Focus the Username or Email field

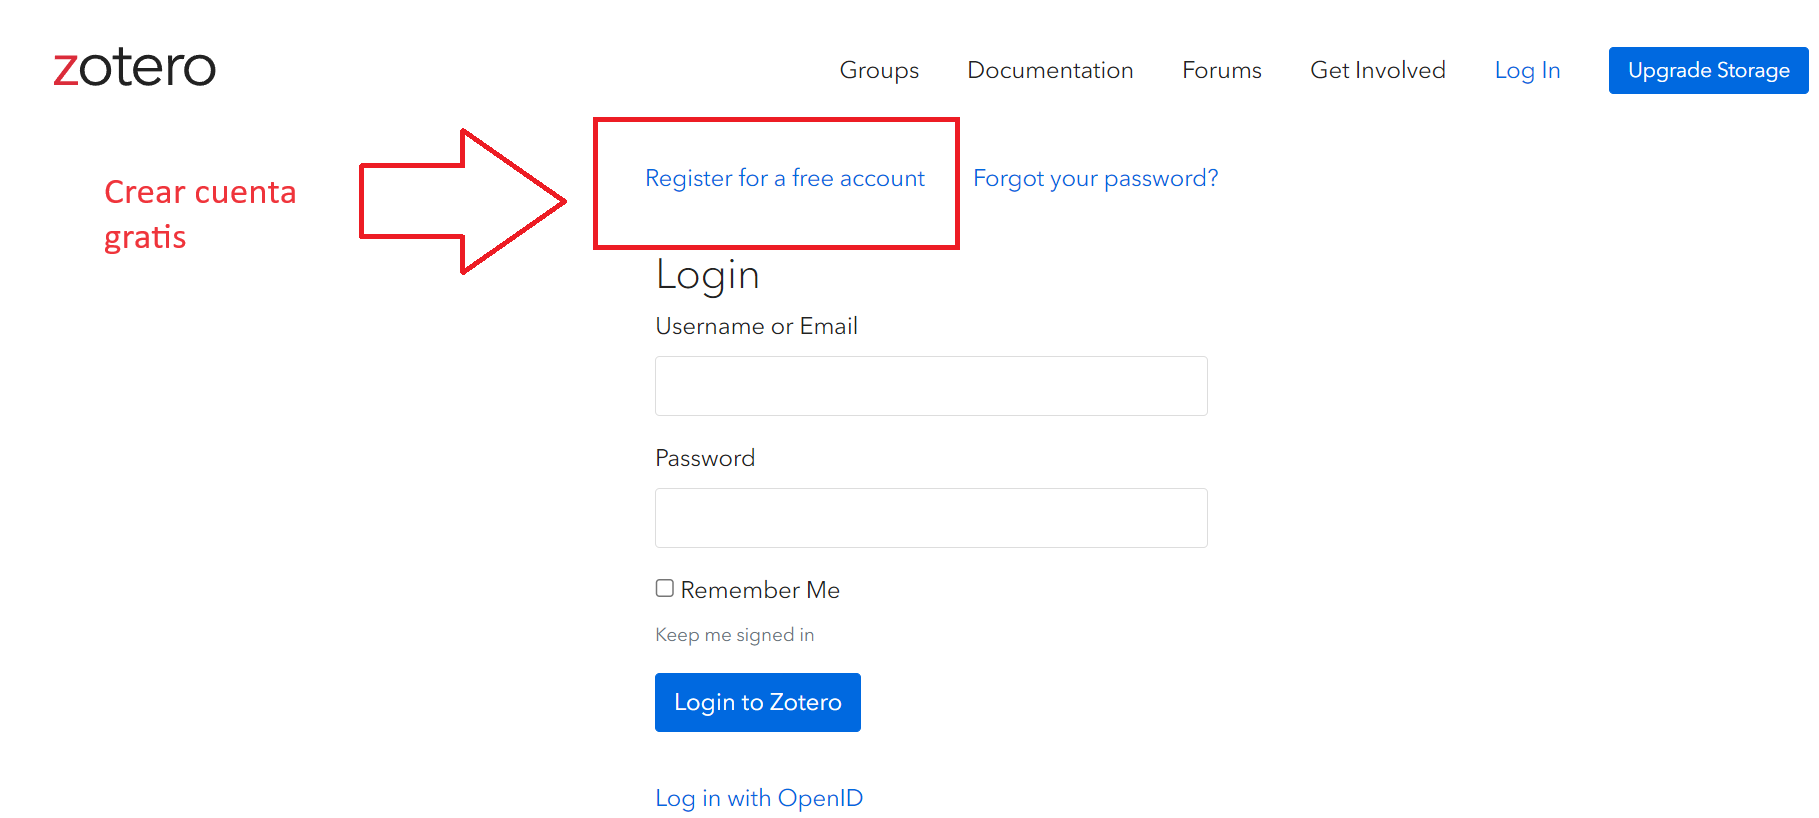coord(931,386)
